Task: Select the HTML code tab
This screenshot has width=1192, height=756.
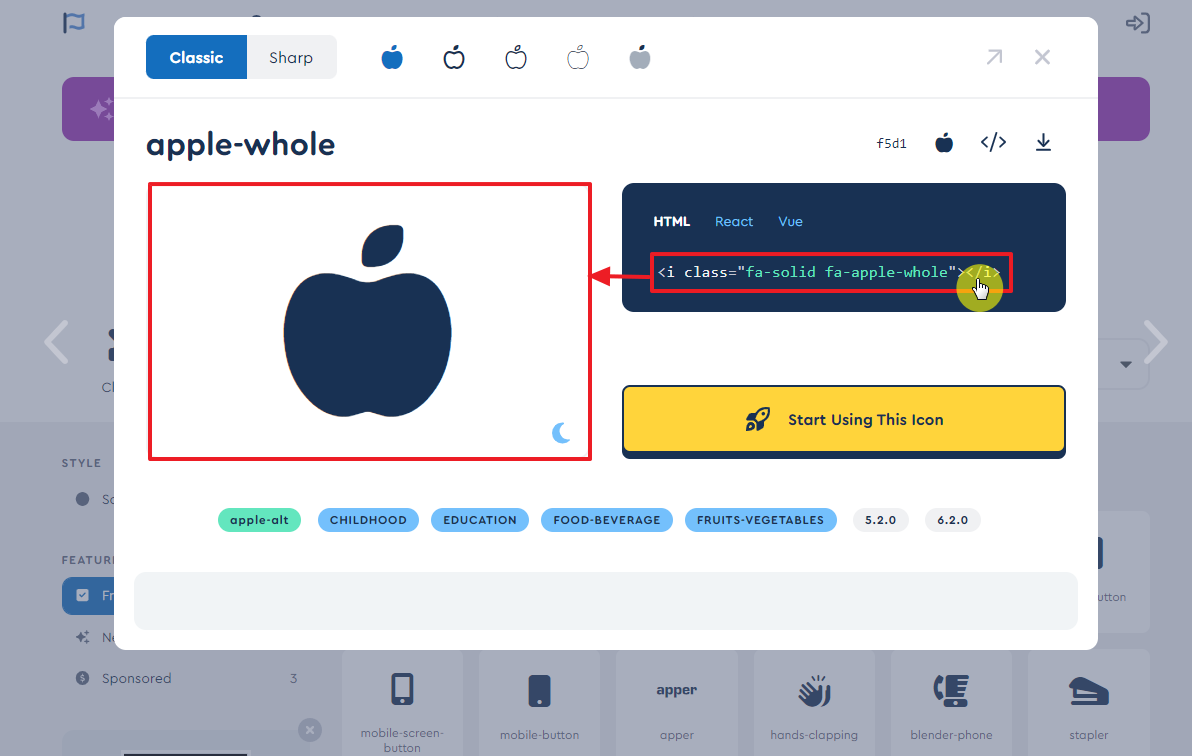Action: click(x=671, y=221)
